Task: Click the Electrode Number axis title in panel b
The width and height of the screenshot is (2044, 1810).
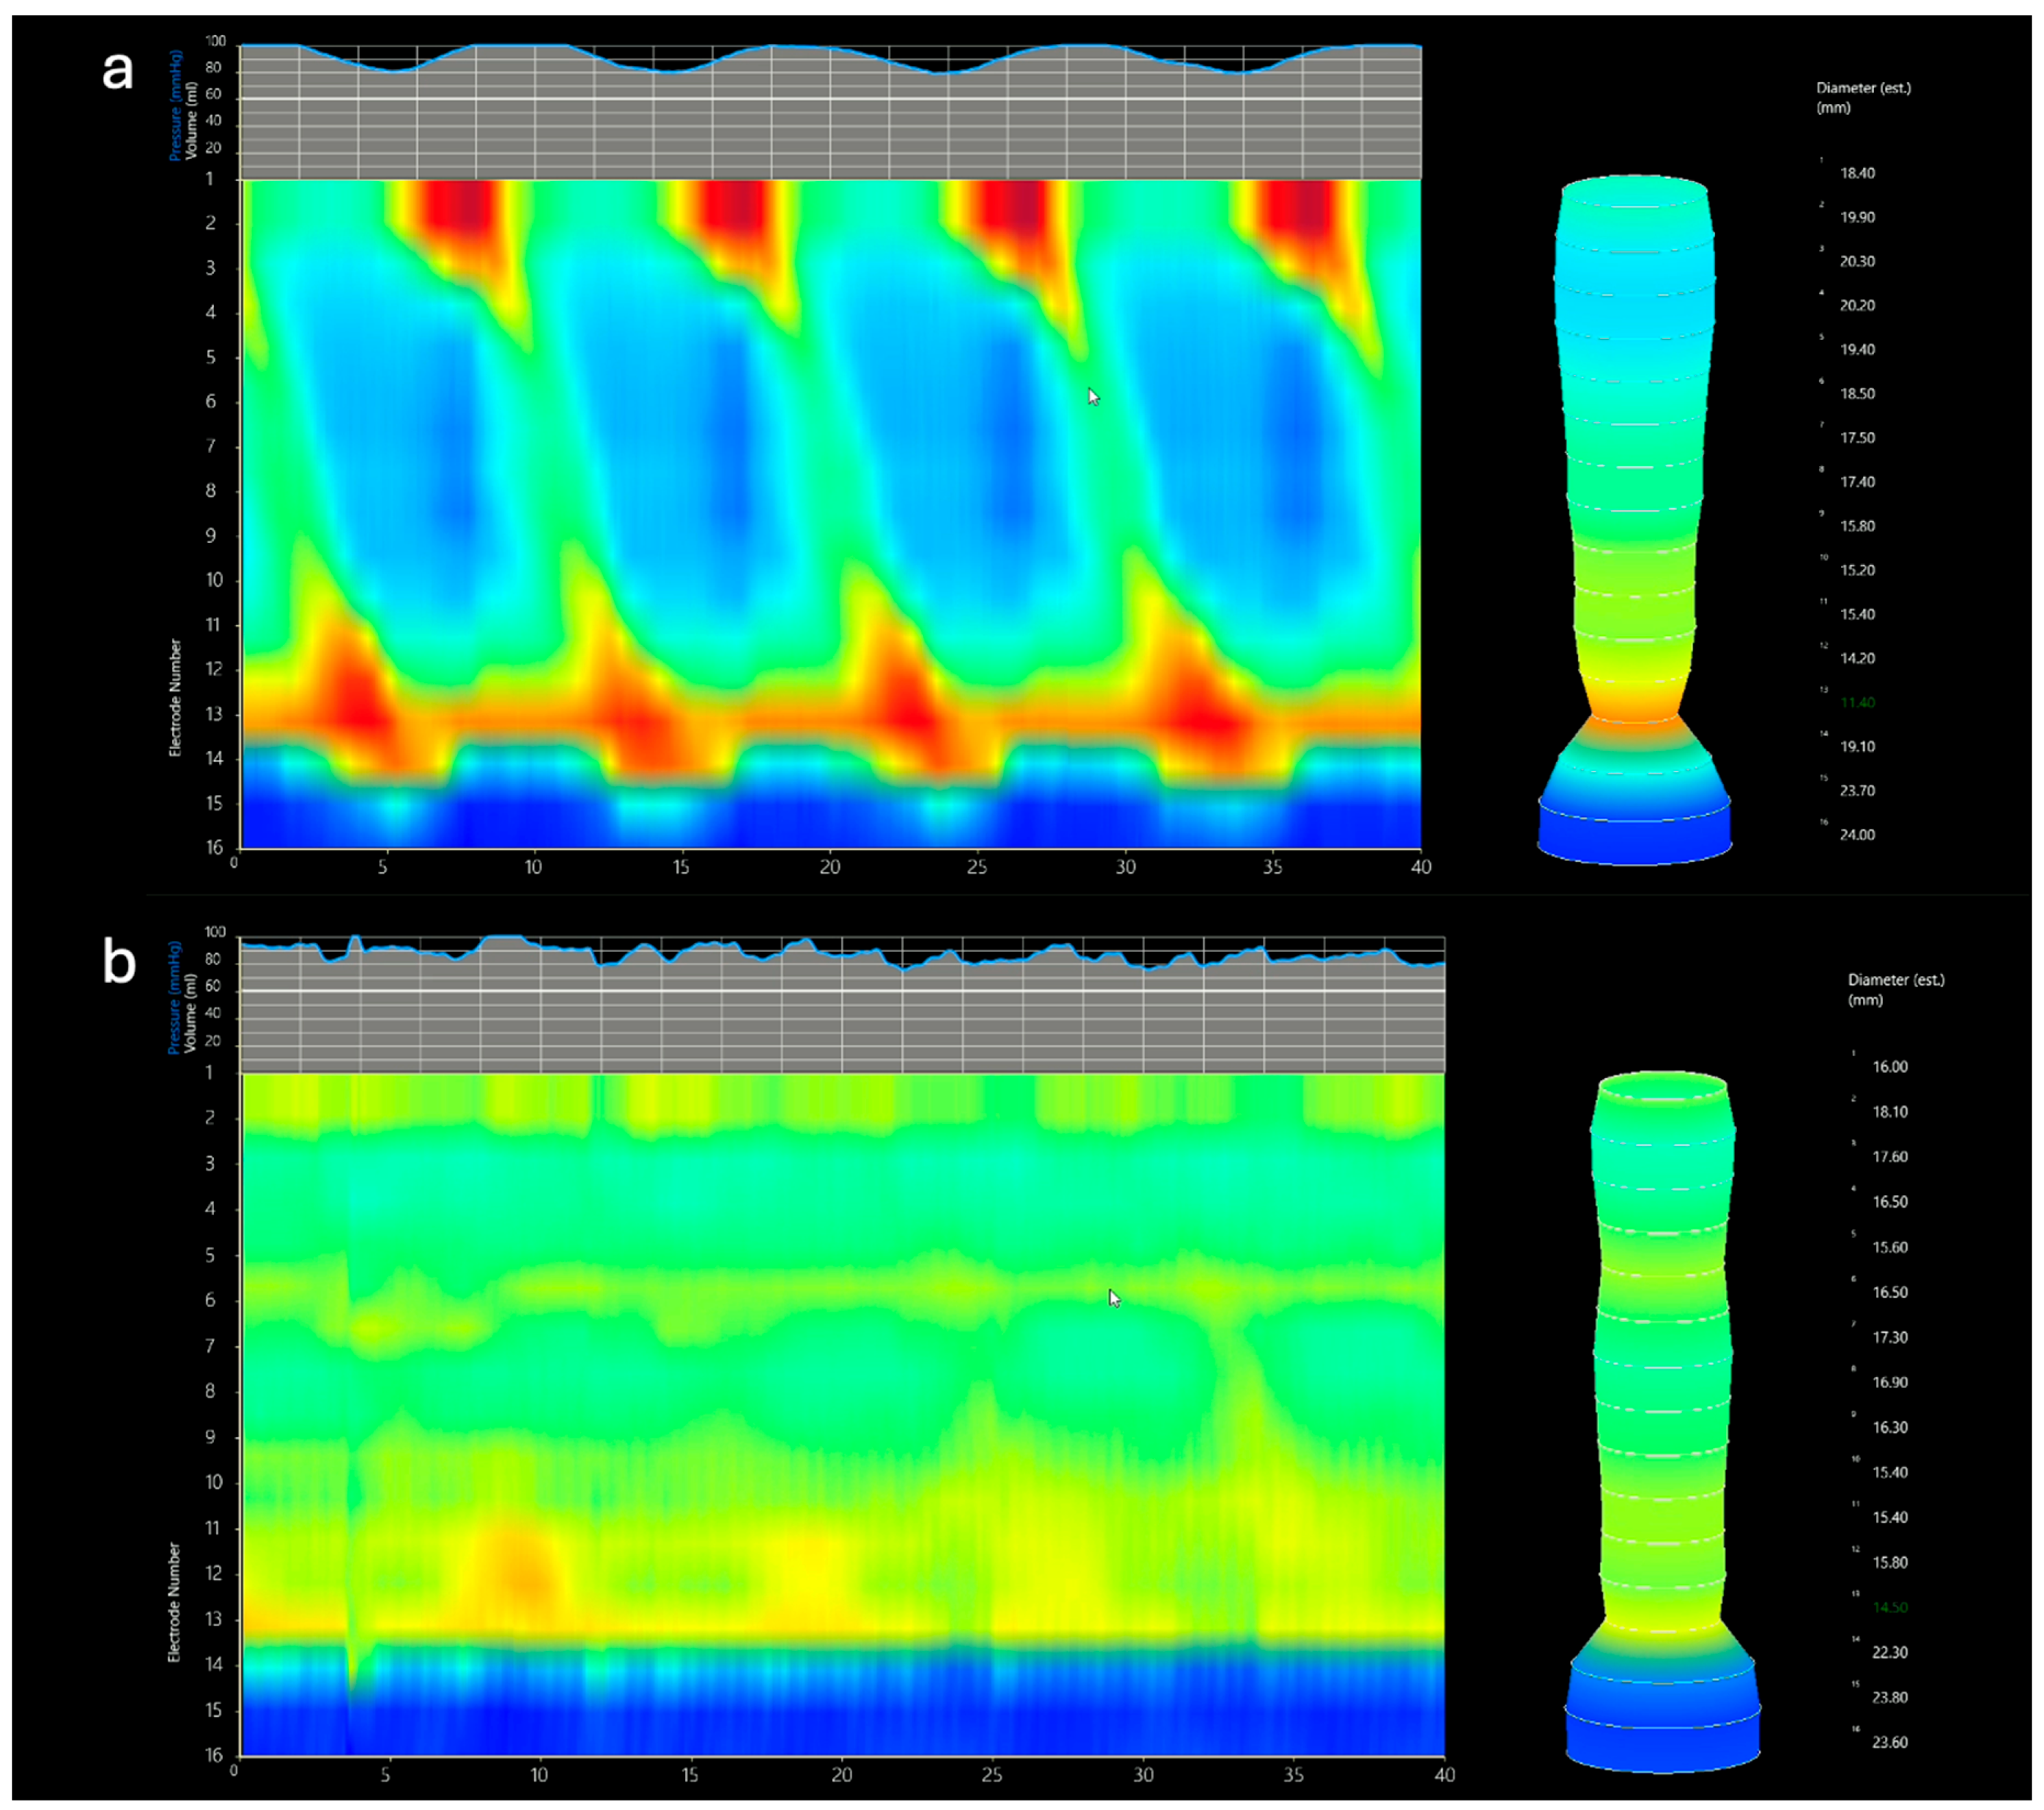Action: tap(174, 1601)
